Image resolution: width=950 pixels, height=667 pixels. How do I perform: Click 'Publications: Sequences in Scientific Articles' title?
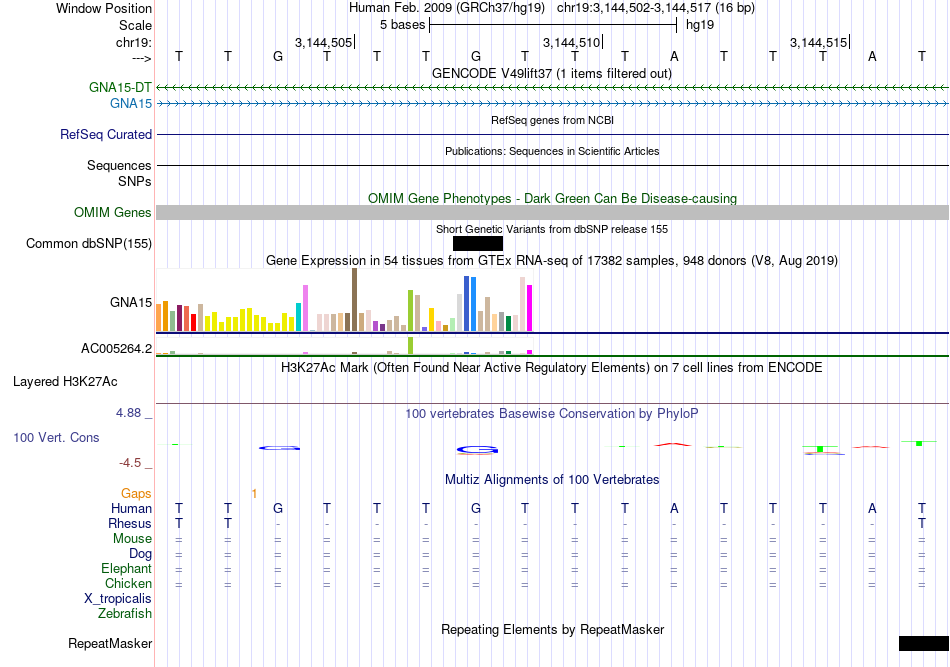click(552, 151)
